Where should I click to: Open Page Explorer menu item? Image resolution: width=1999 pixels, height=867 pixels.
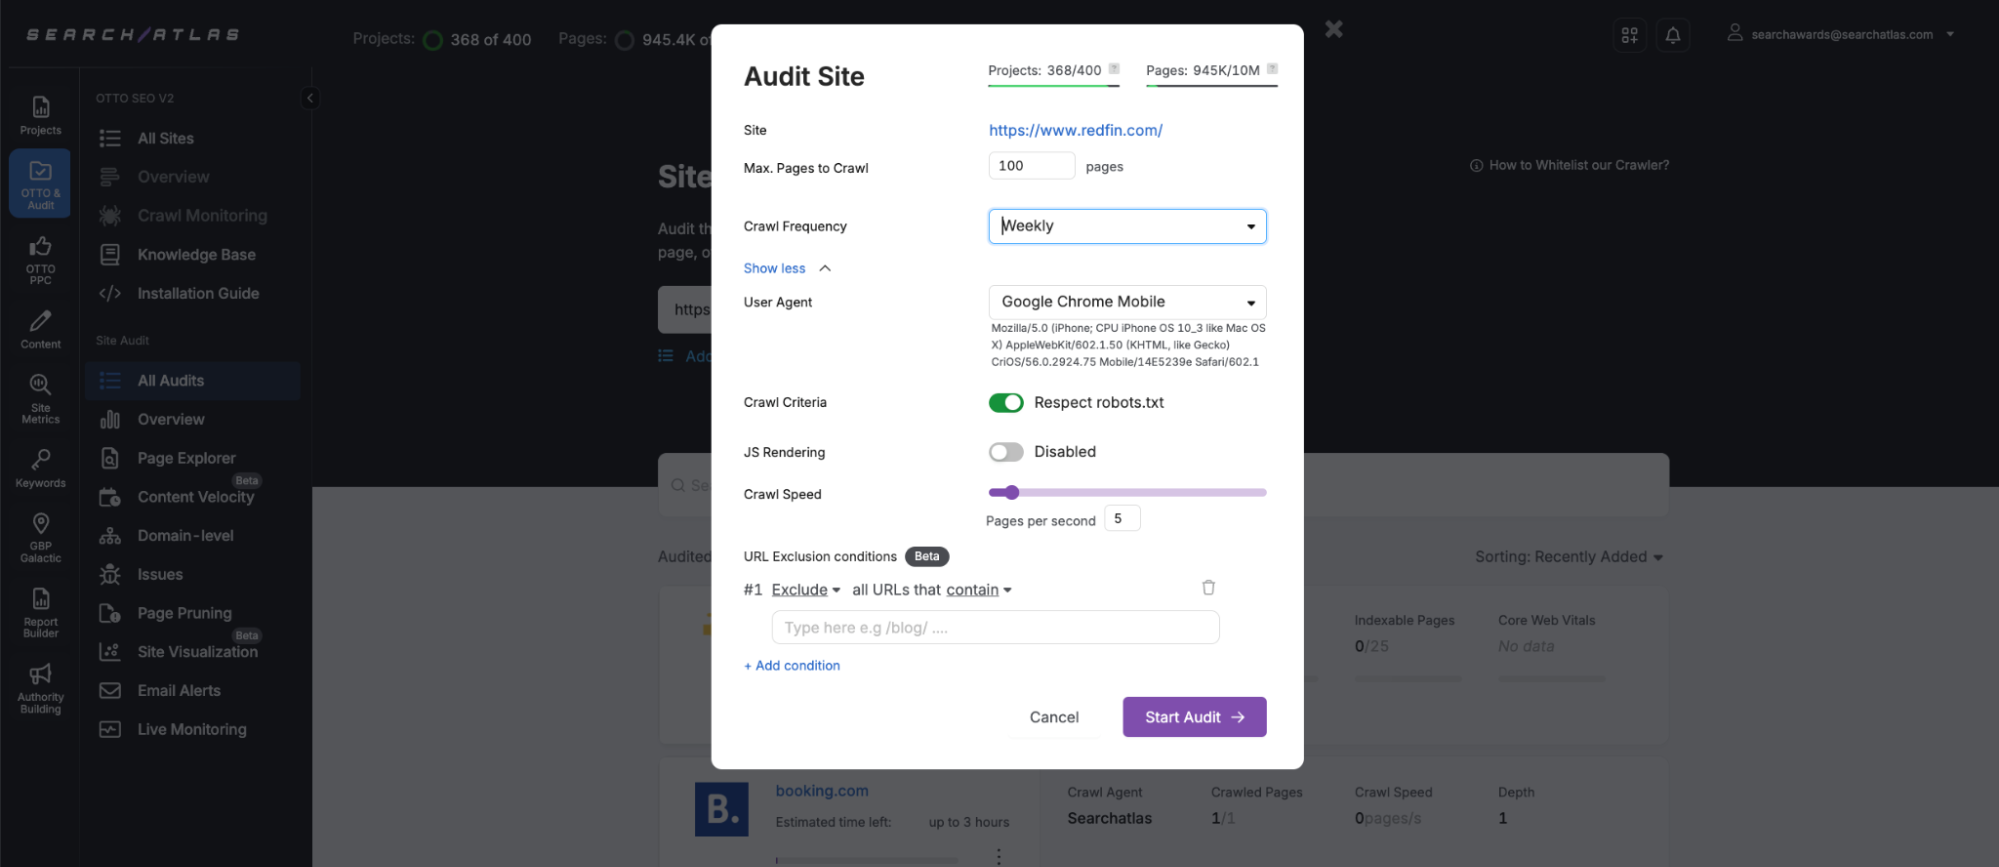(x=187, y=458)
